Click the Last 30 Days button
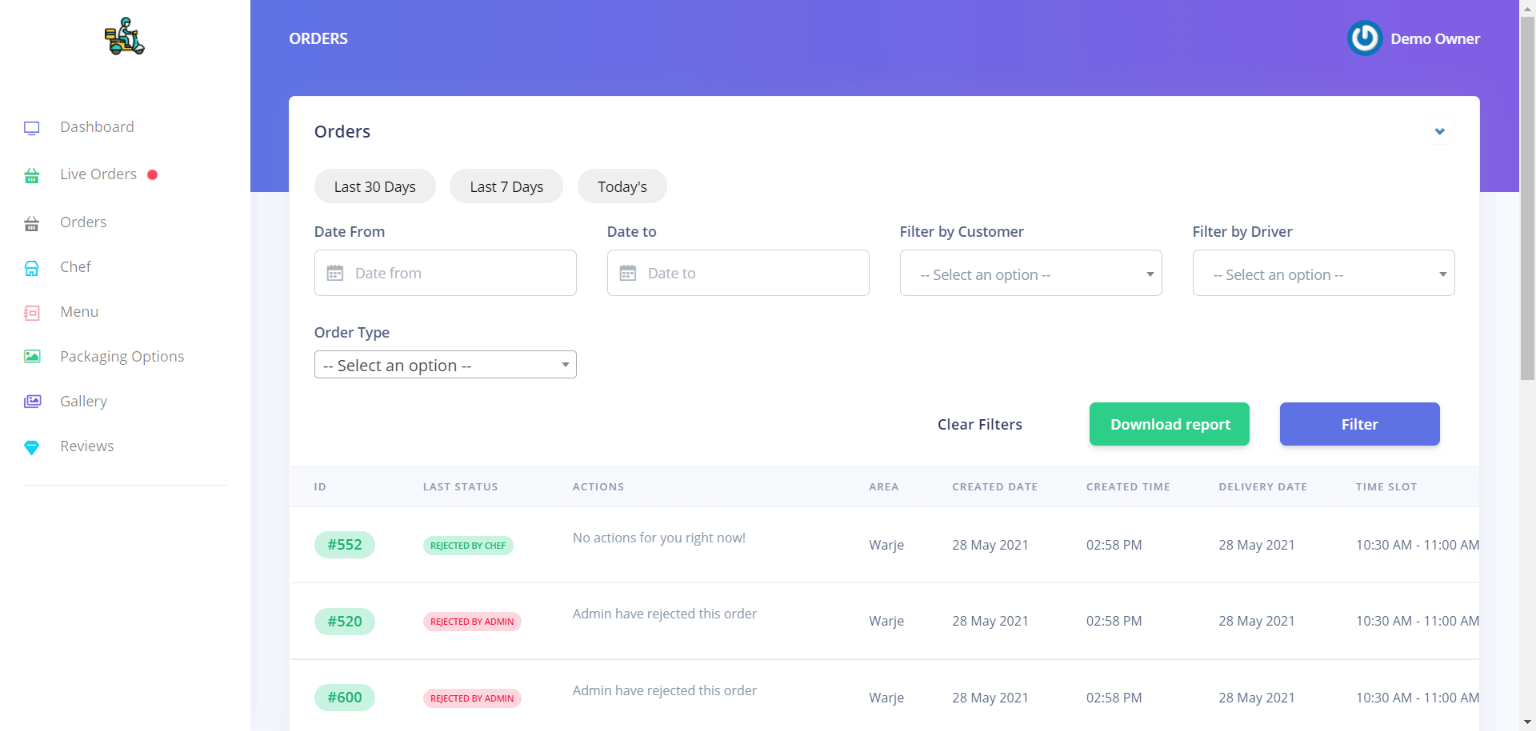The height and width of the screenshot is (731, 1536). 375,186
